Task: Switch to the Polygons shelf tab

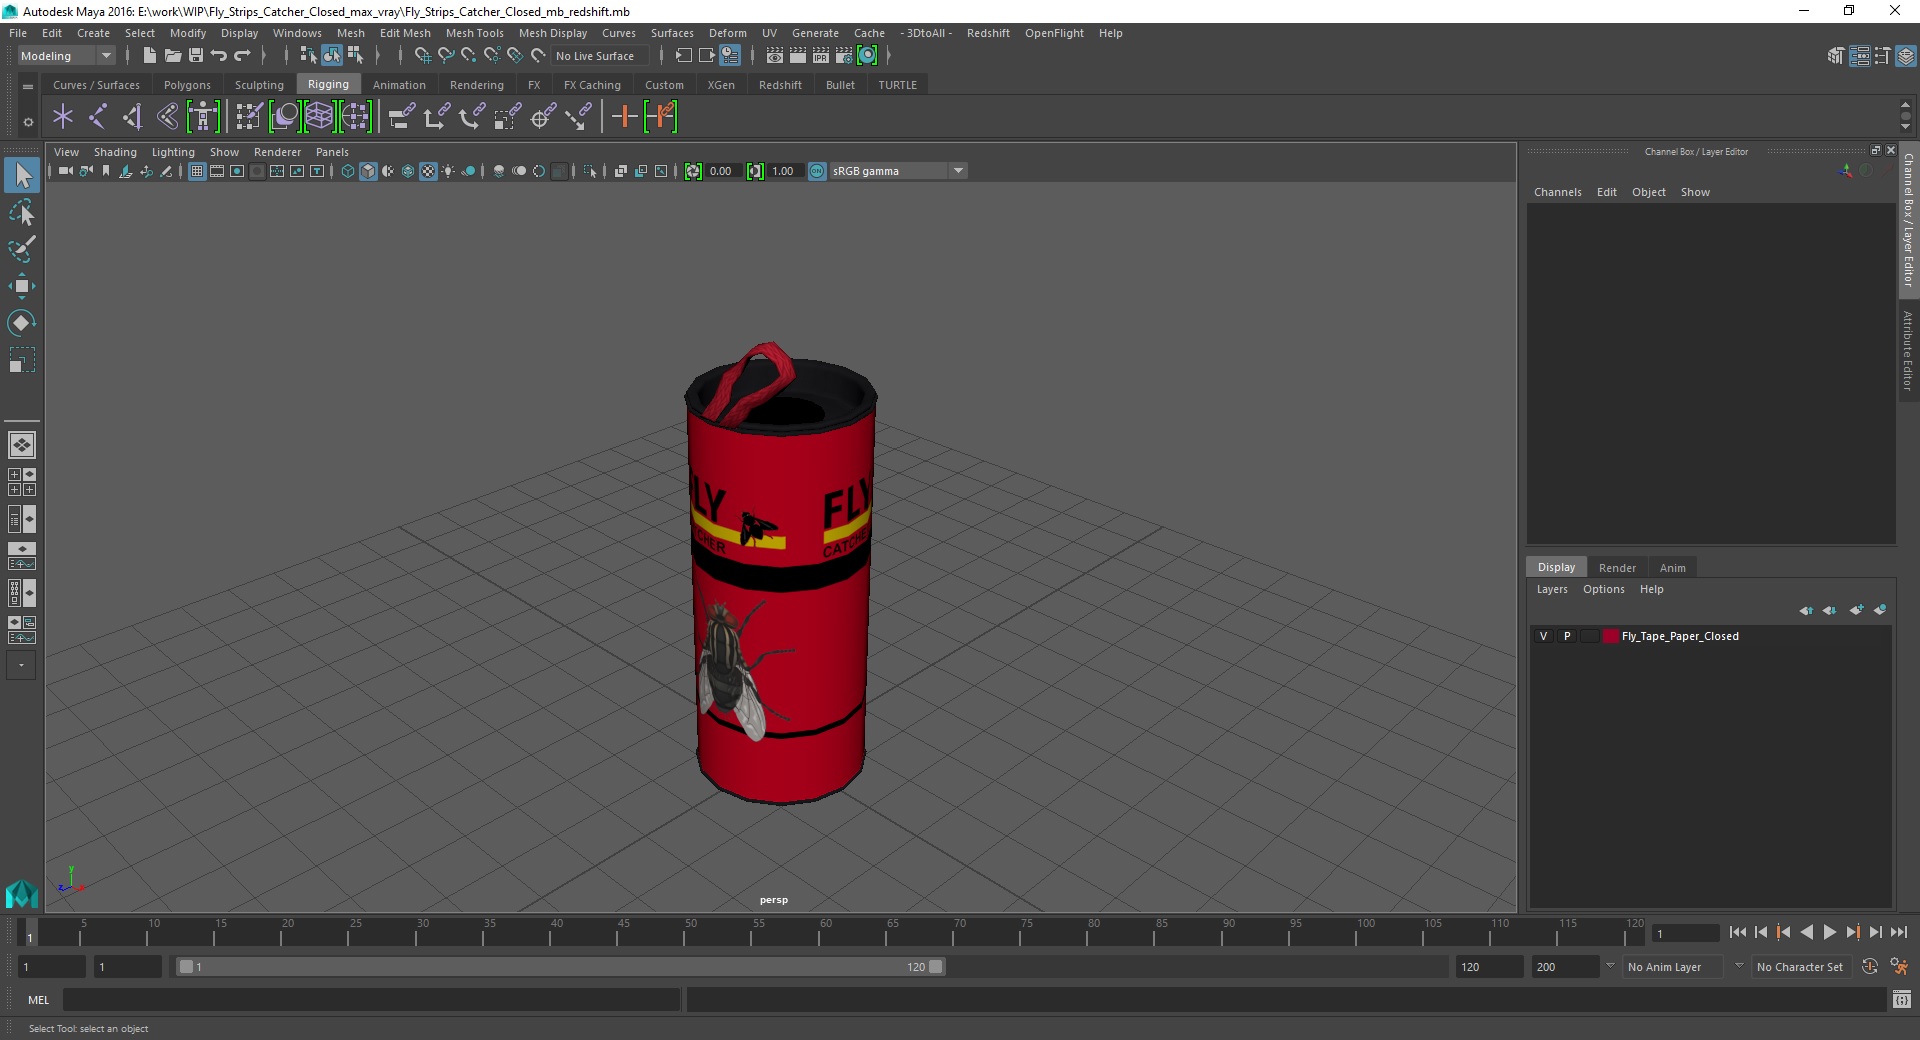Action: point(187,85)
